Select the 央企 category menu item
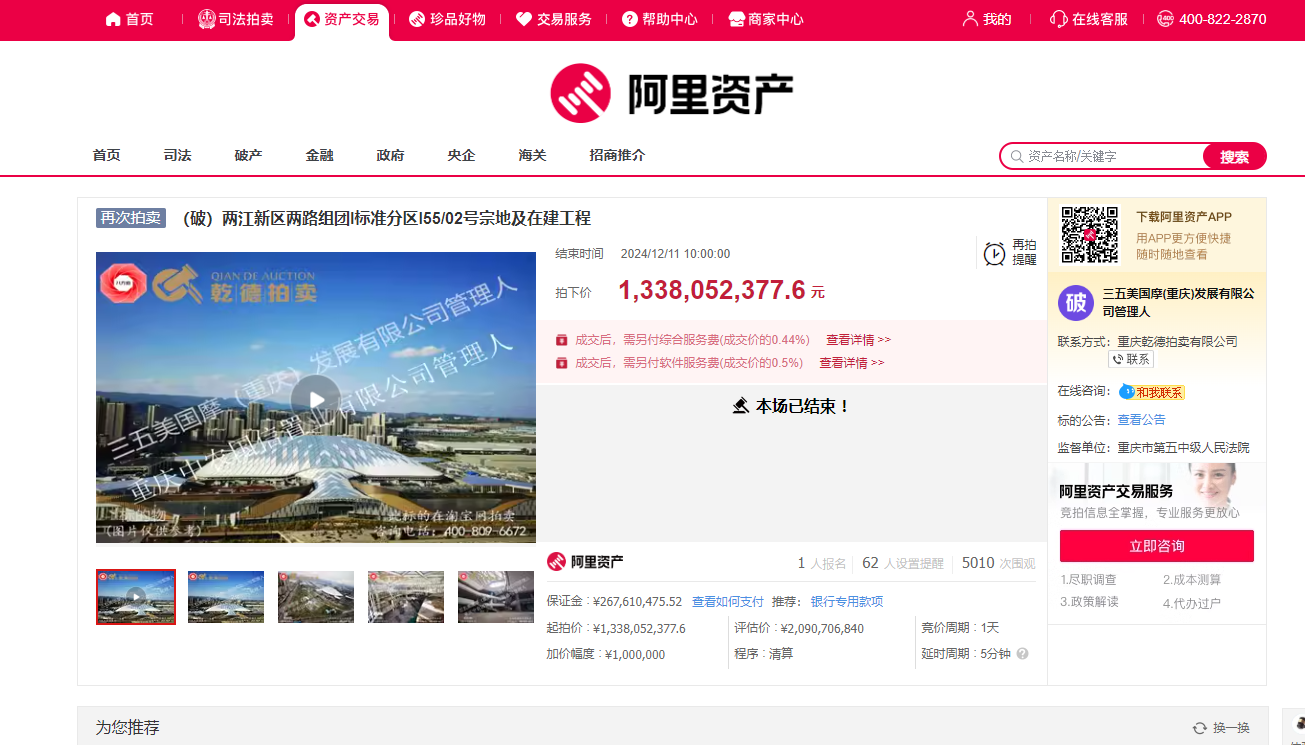The image size is (1305, 745). click(461, 155)
